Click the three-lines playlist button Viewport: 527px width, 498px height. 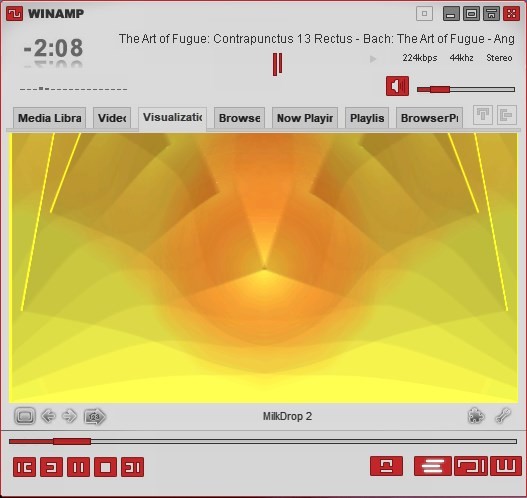[433, 466]
